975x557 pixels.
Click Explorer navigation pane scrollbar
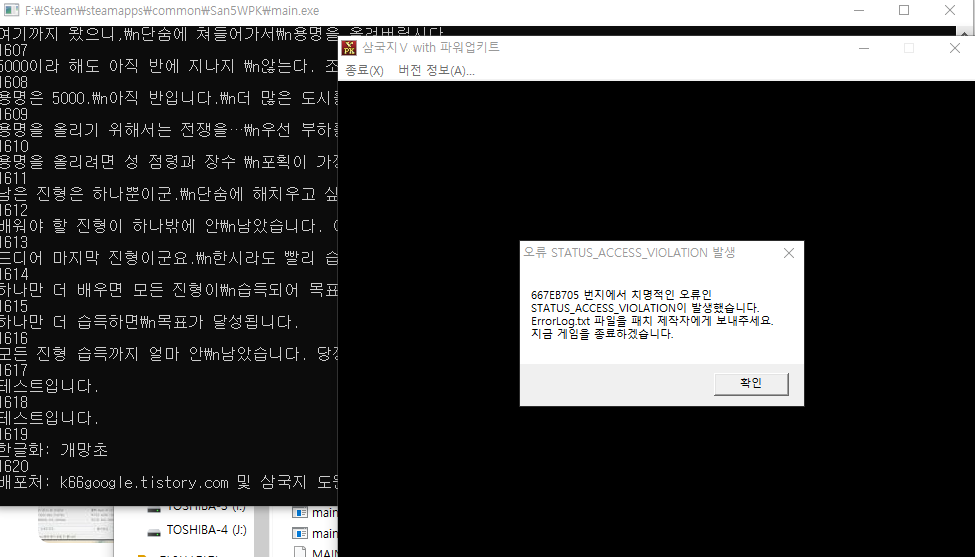(261, 532)
